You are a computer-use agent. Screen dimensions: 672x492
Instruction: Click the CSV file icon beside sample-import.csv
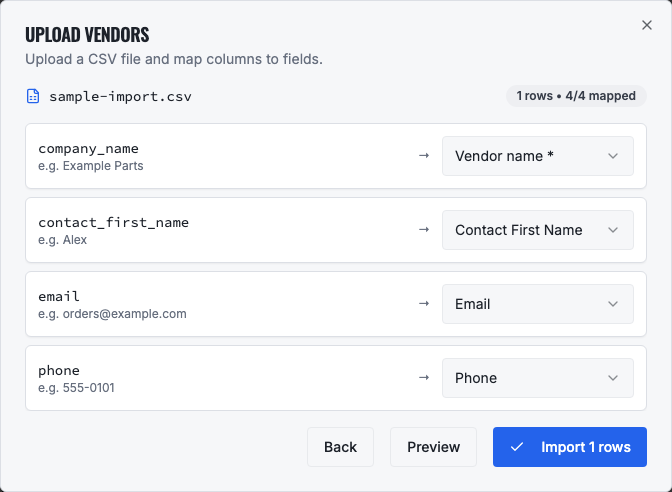pos(33,96)
